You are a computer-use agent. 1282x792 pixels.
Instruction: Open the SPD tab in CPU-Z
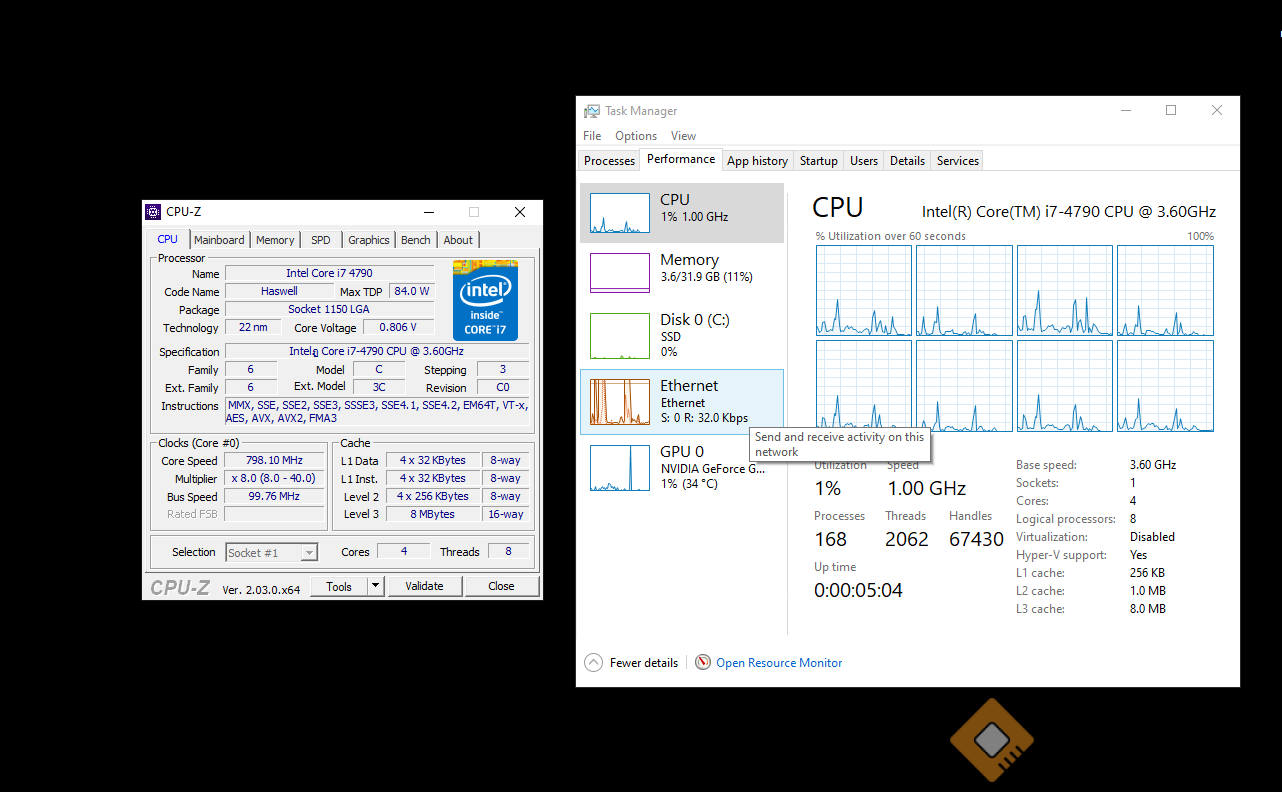pyautogui.click(x=320, y=240)
